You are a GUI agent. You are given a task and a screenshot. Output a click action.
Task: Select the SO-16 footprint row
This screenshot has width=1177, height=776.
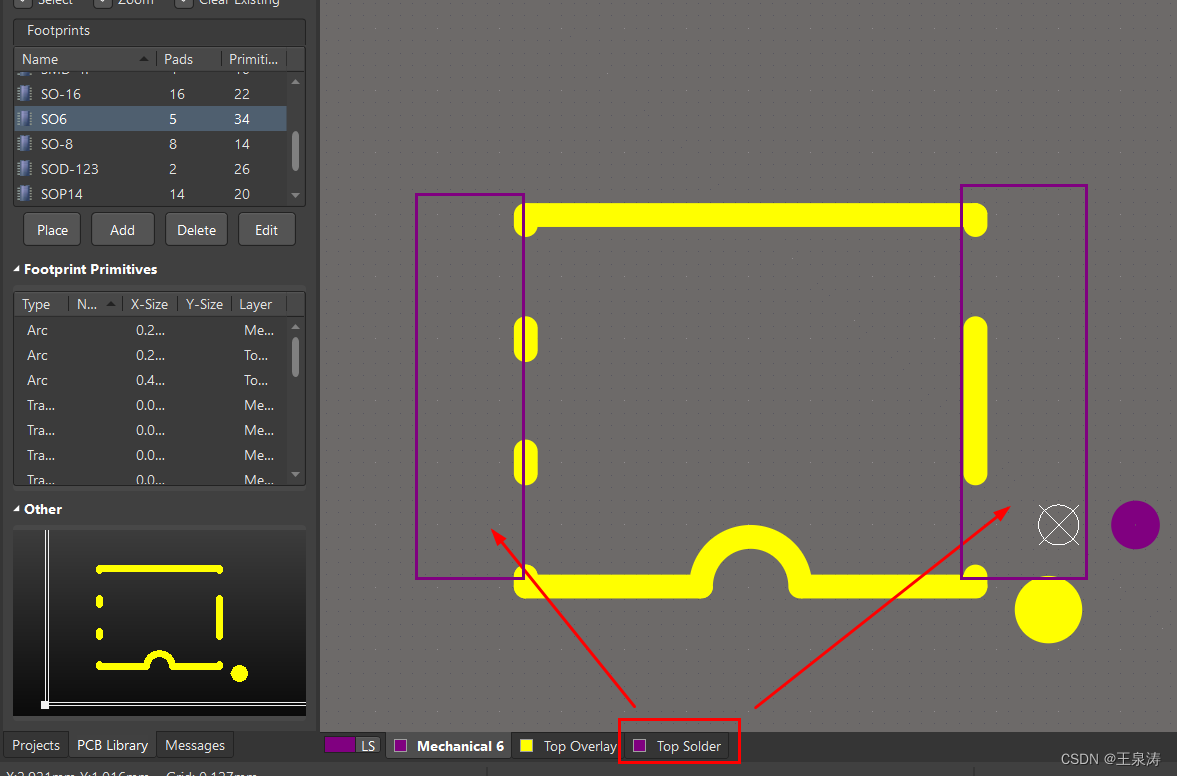pyautogui.click(x=150, y=94)
